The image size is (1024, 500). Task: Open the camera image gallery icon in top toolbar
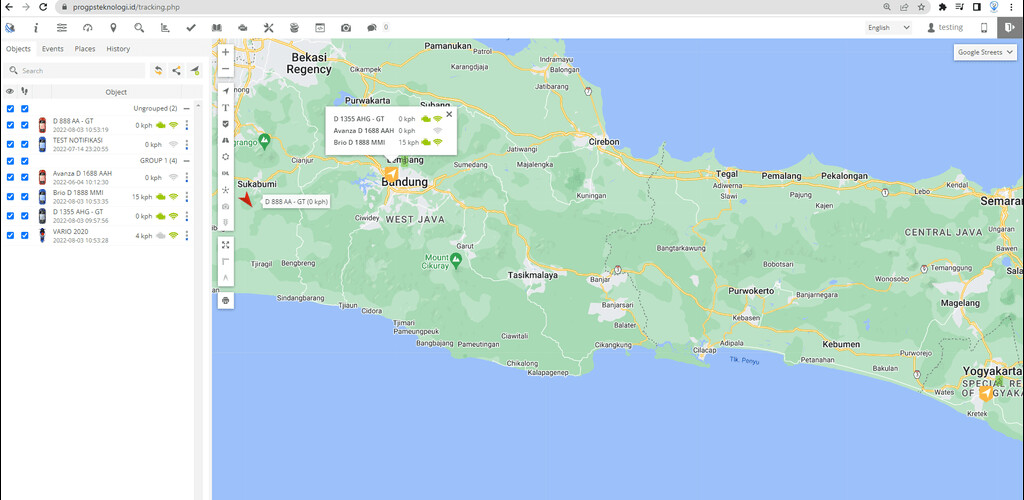click(x=345, y=27)
